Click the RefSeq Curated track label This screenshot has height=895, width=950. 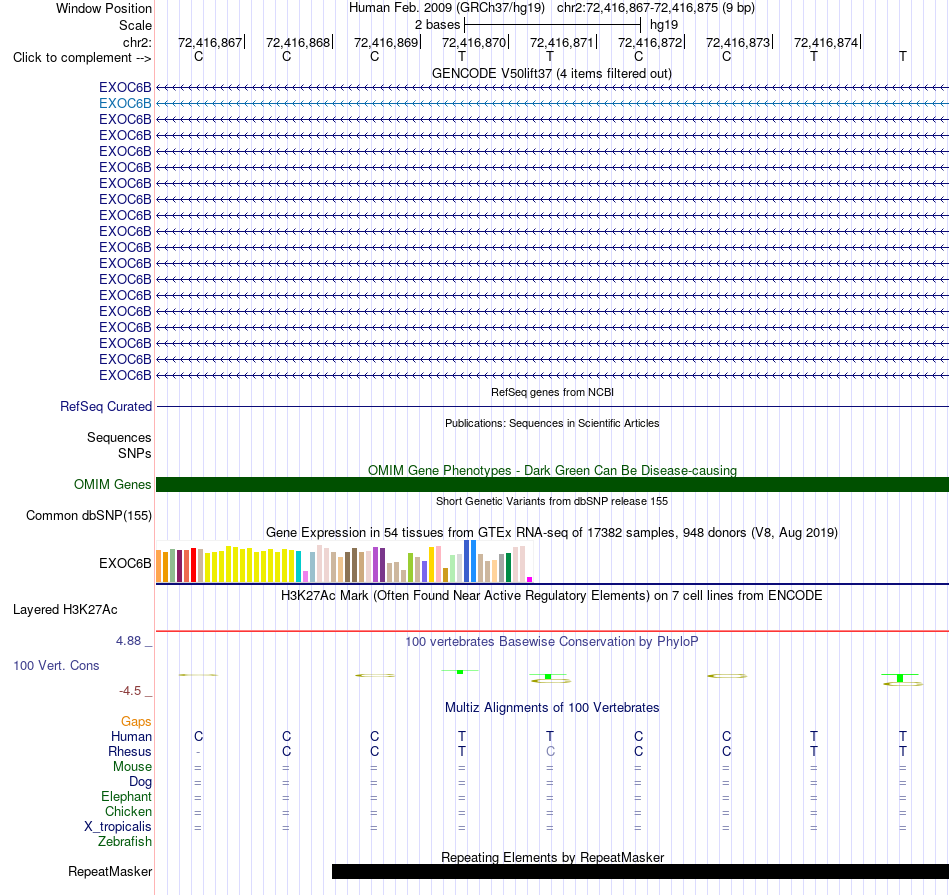[x=105, y=407]
